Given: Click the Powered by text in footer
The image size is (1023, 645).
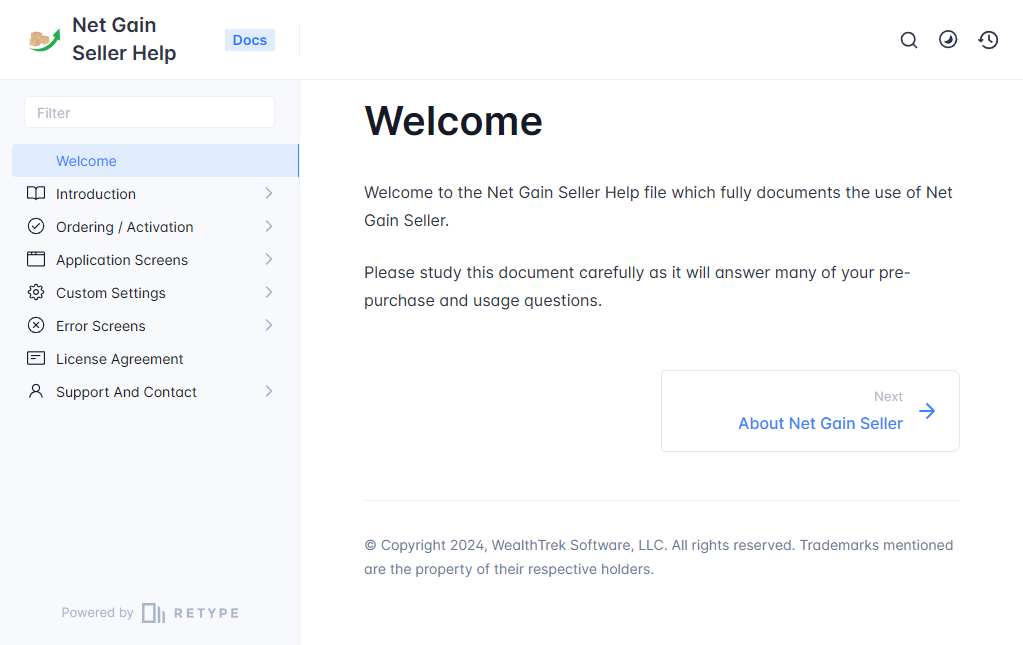Looking at the screenshot, I should click(x=97, y=612).
